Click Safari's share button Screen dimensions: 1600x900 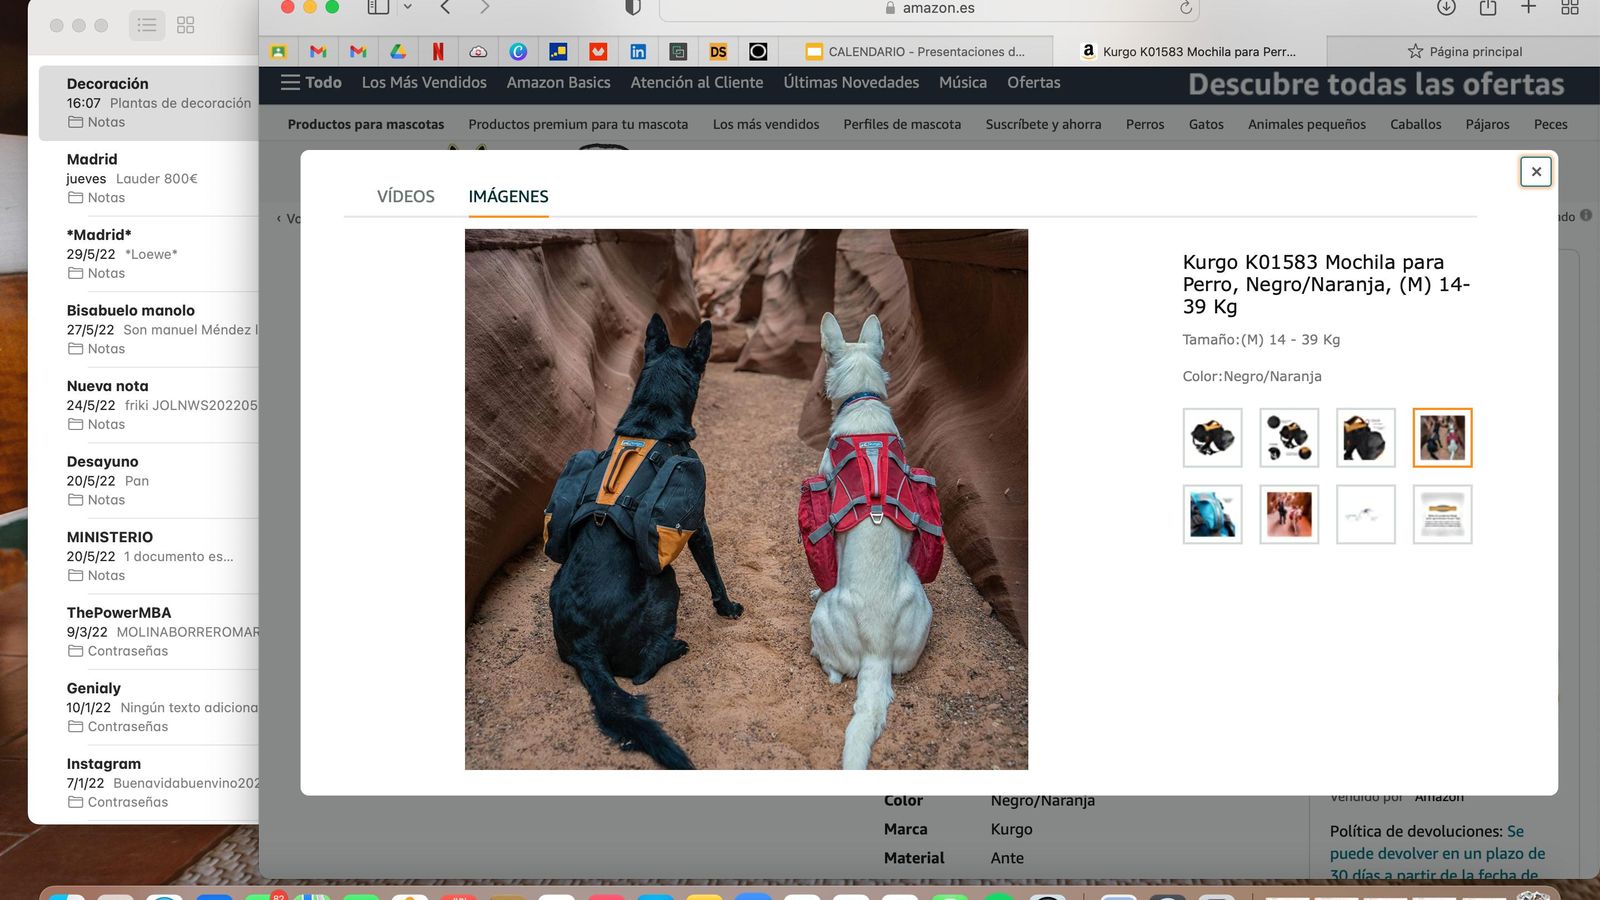(x=1488, y=8)
